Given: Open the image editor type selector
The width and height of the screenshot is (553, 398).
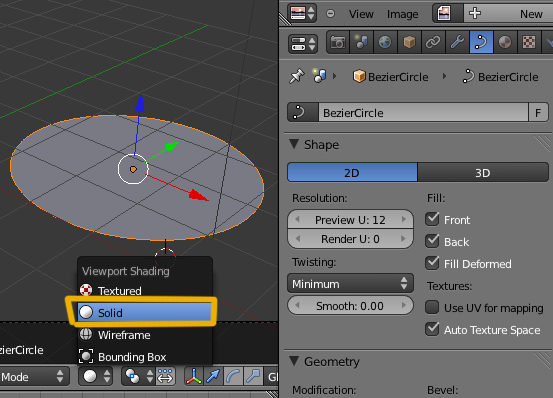Looking at the screenshot, I should (x=302, y=13).
